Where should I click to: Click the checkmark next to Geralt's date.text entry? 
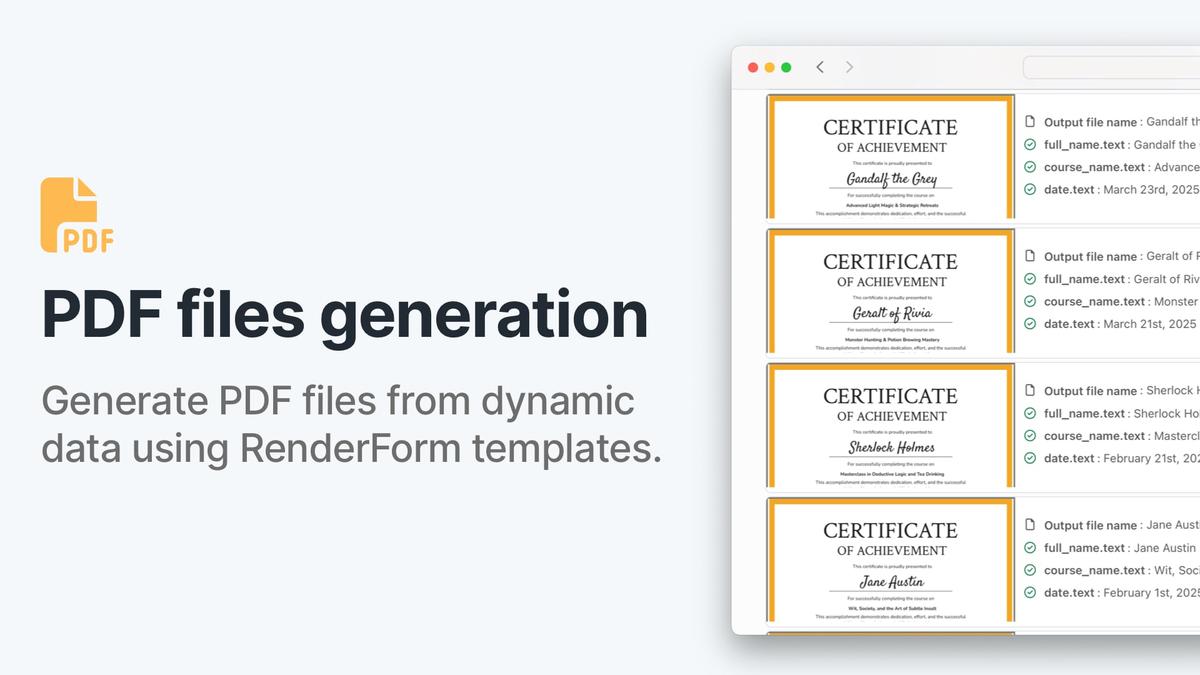click(x=1029, y=323)
